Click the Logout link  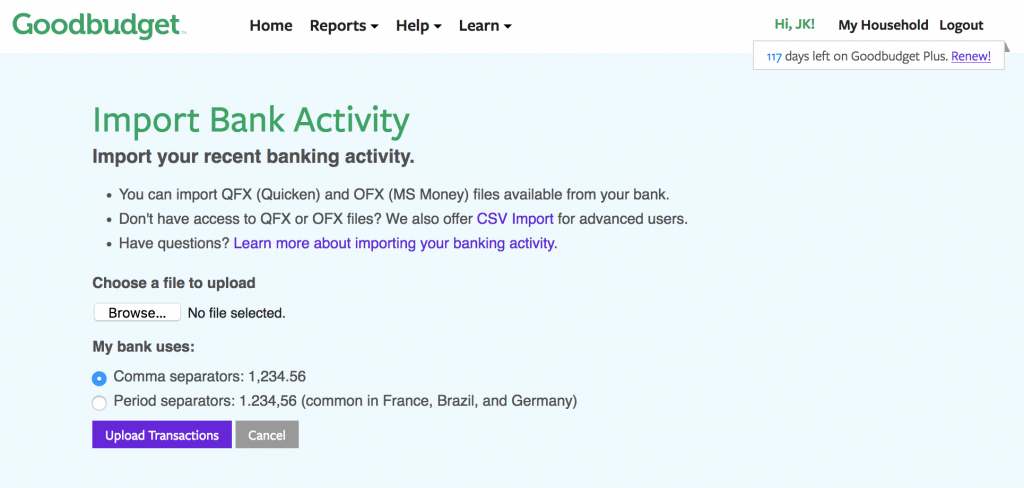(961, 25)
